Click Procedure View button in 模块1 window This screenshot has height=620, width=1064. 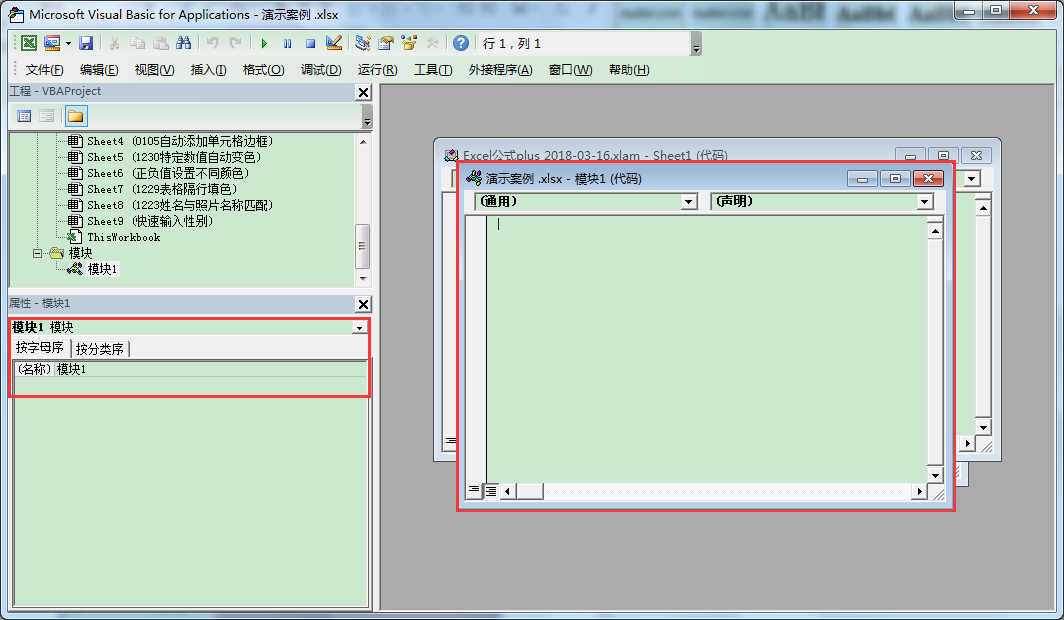474,490
